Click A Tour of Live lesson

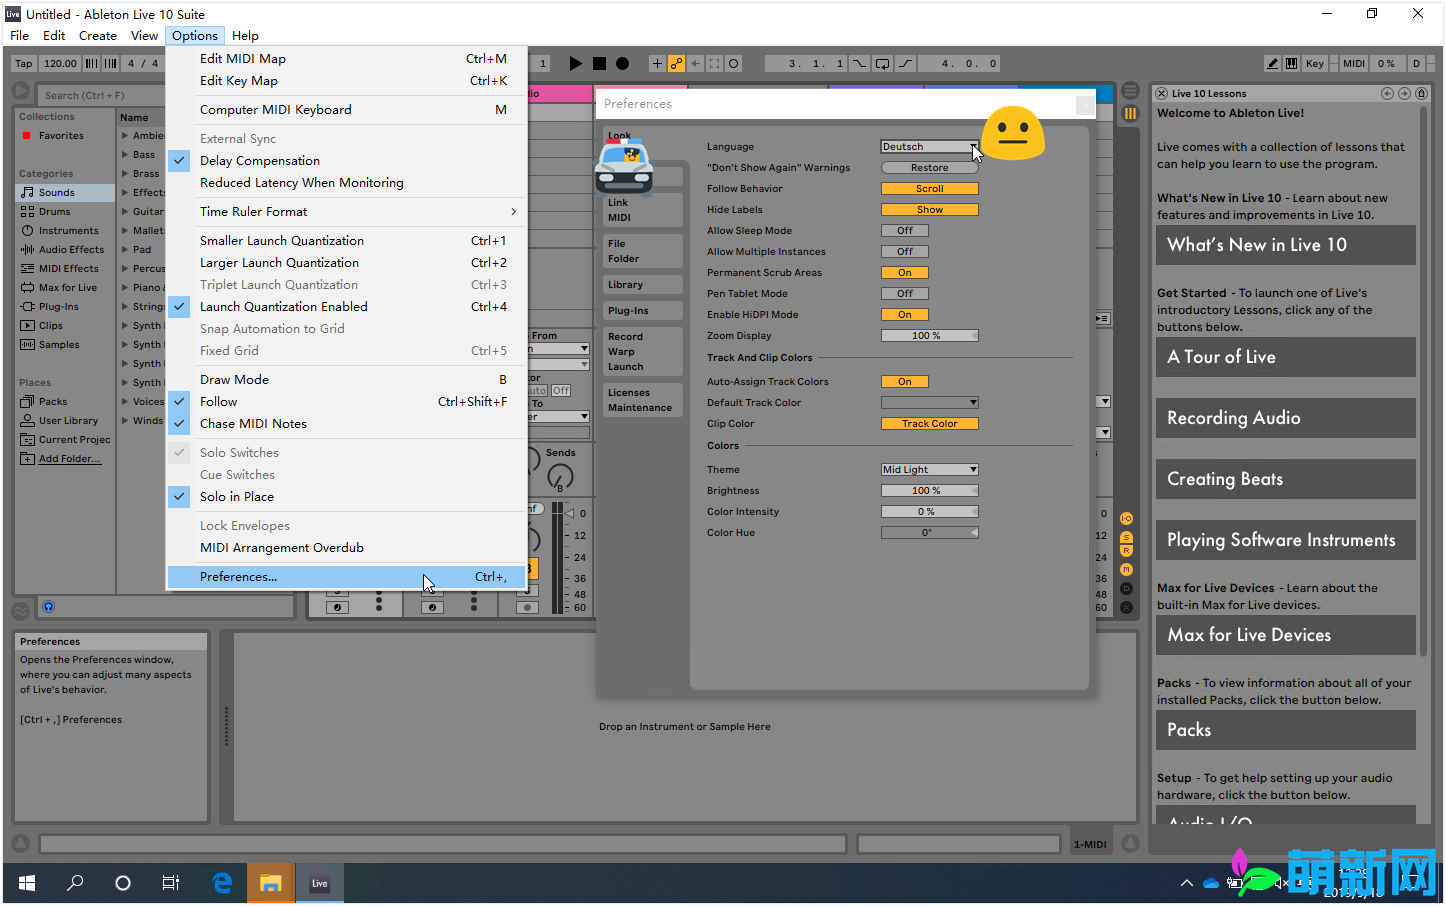coord(1285,357)
